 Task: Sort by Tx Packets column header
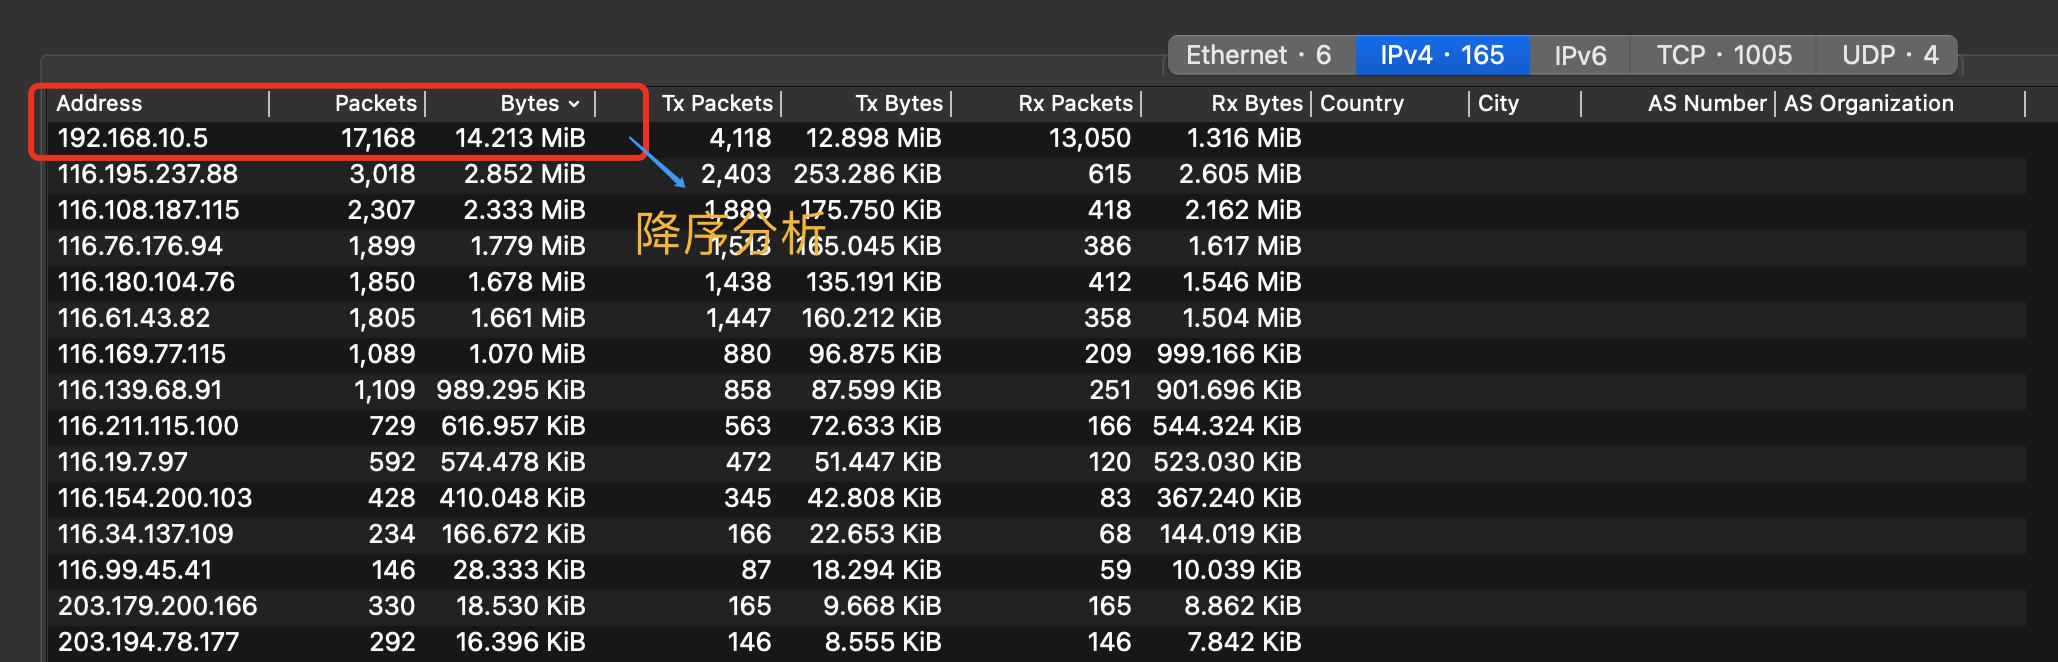[x=717, y=103]
